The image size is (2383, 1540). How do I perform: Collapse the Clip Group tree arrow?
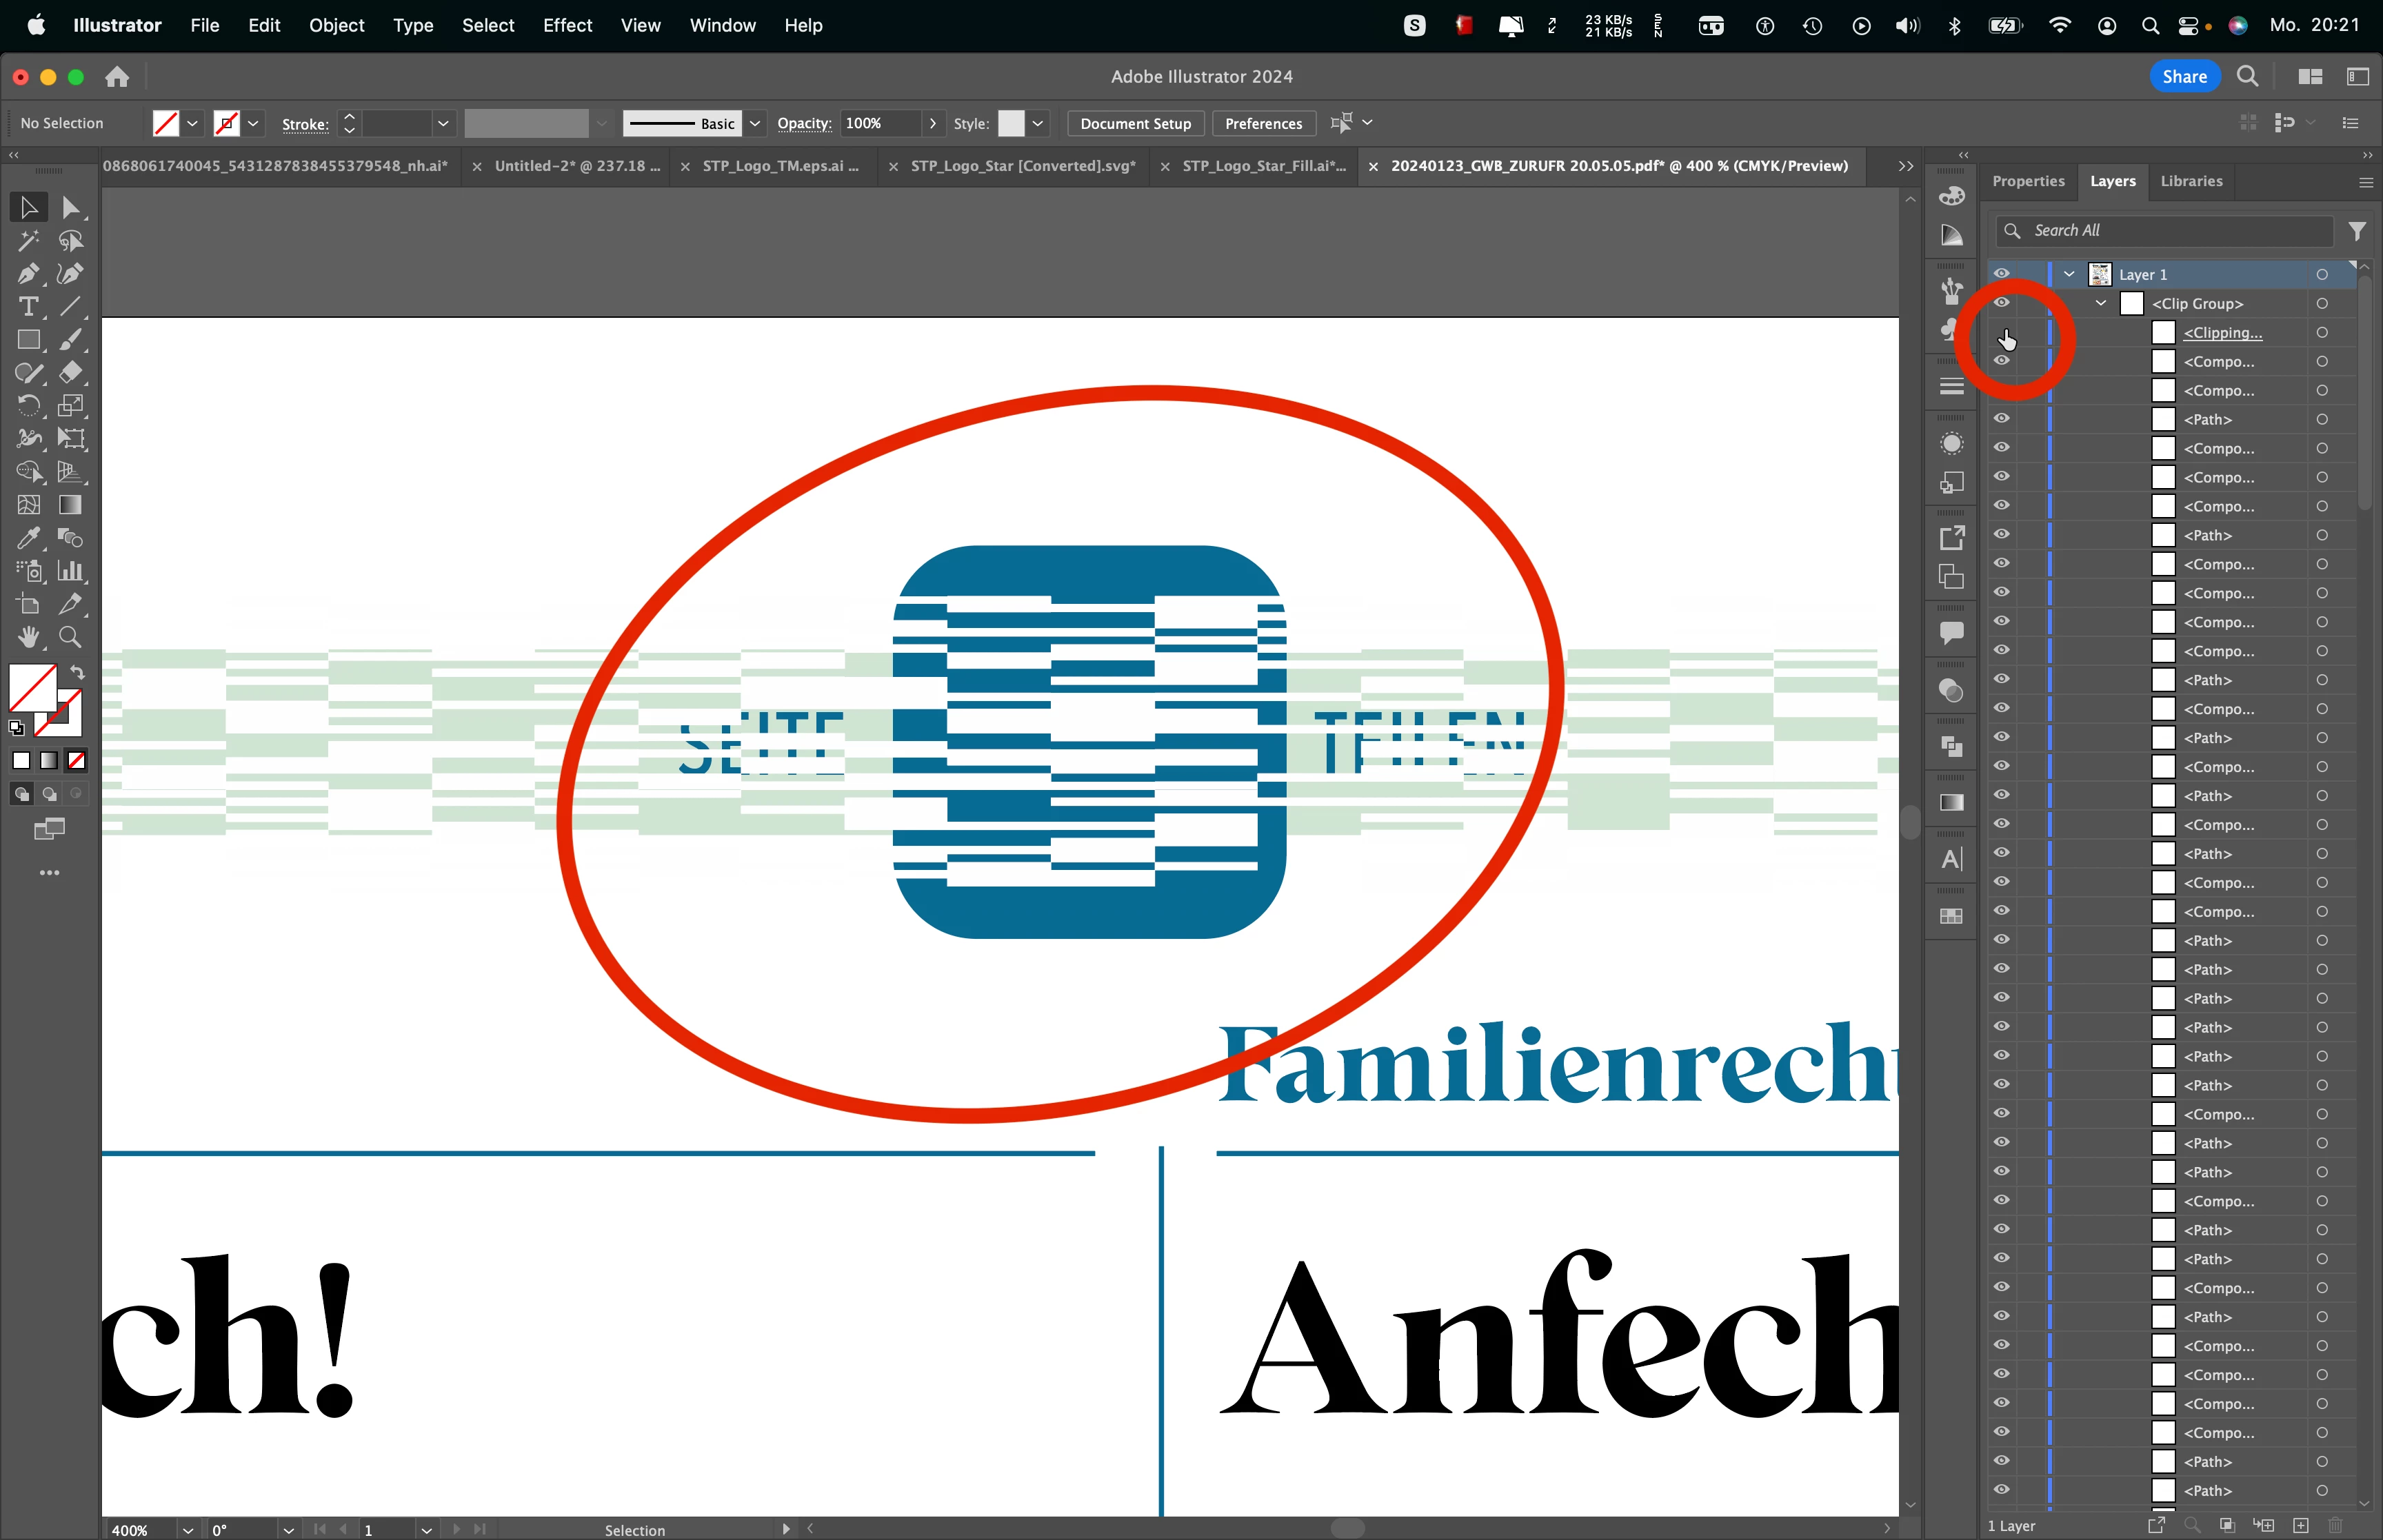(2101, 303)
